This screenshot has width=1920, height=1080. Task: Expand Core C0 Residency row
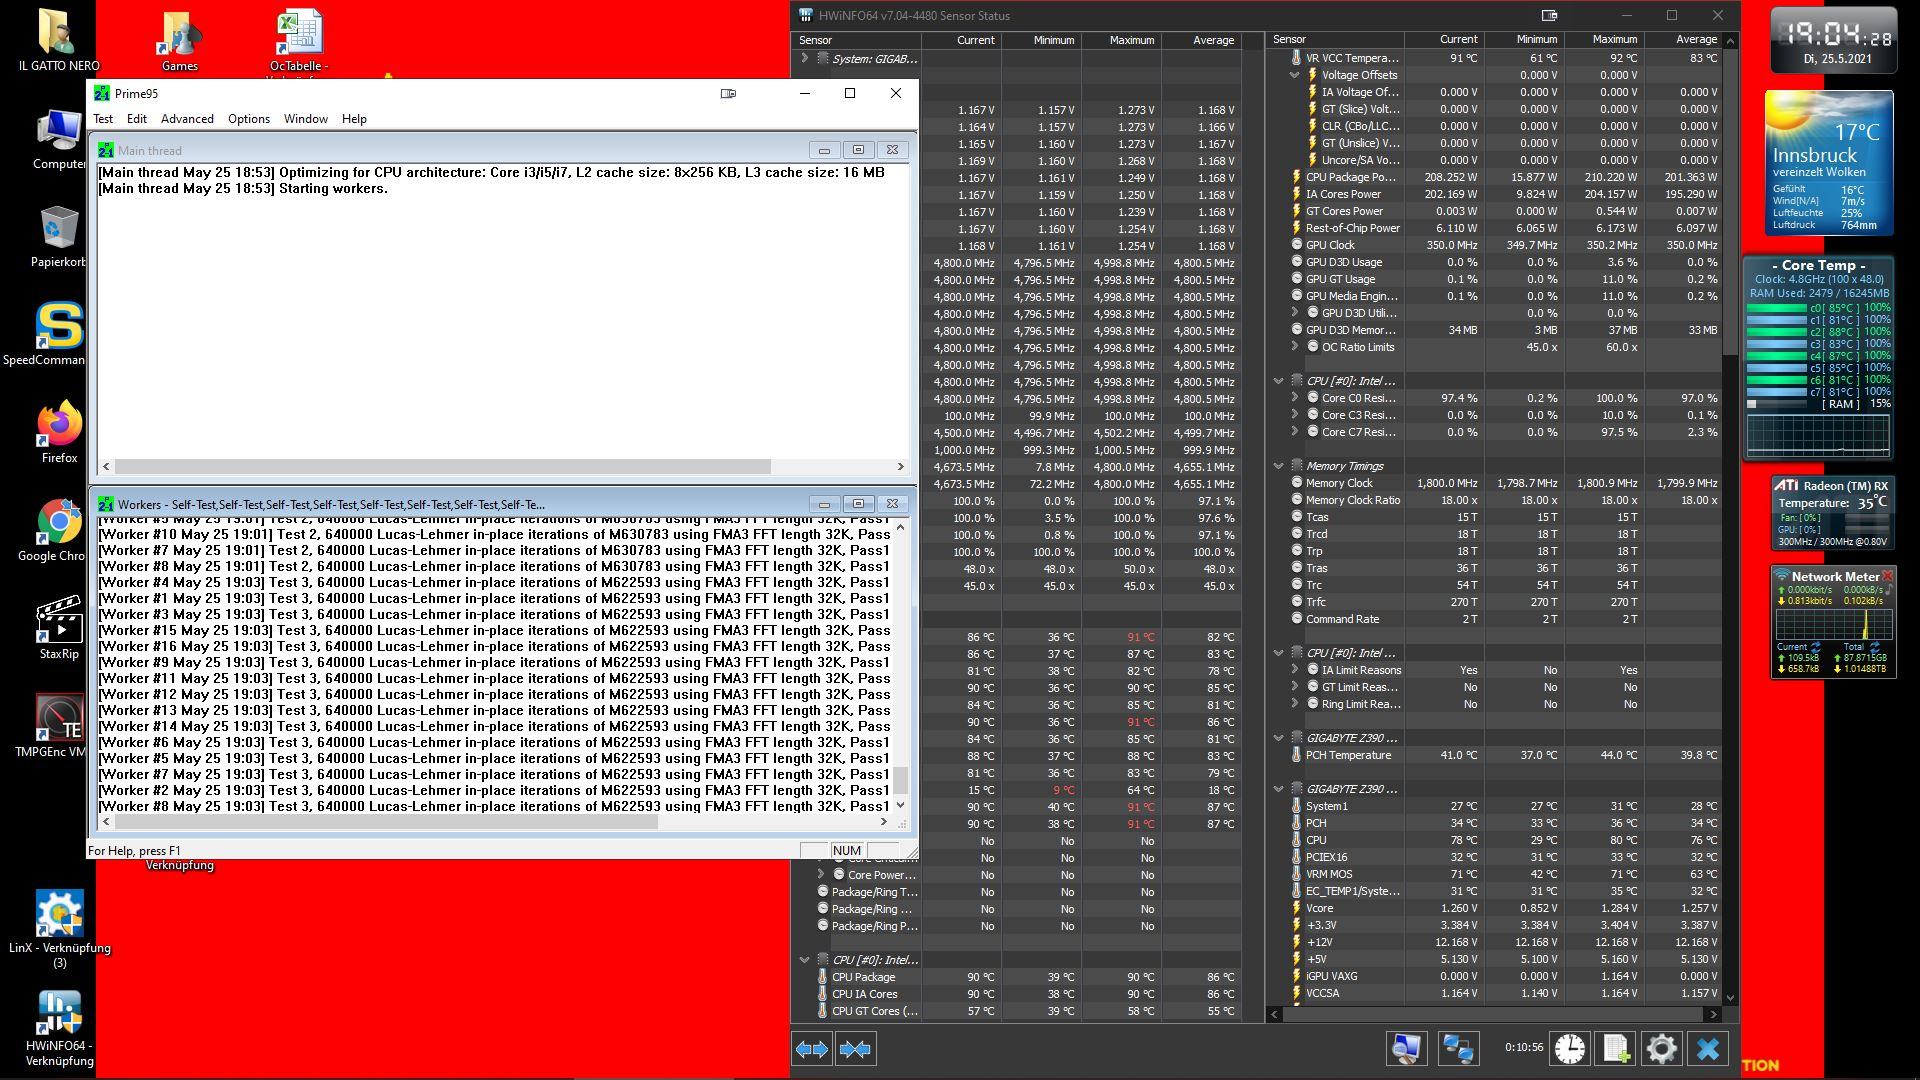coord(1295,398)
